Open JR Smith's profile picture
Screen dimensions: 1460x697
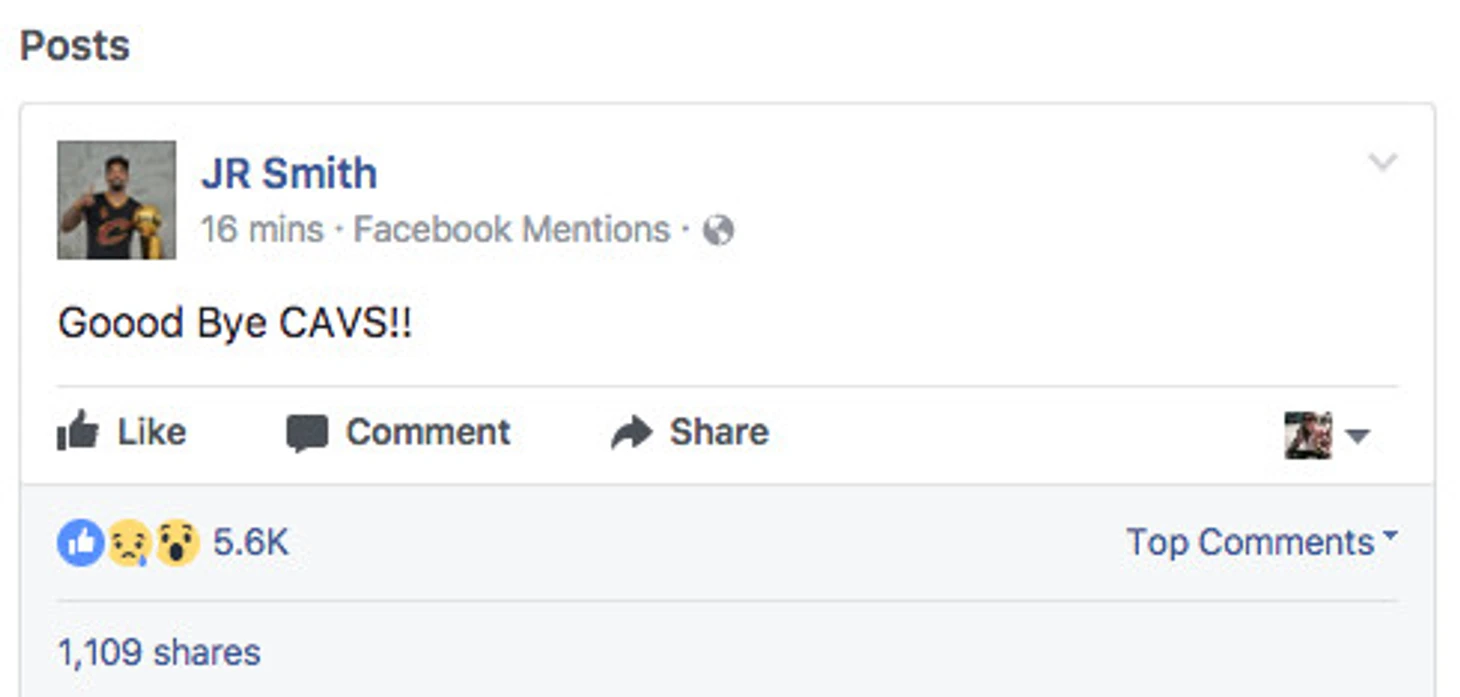coord(116,200)
